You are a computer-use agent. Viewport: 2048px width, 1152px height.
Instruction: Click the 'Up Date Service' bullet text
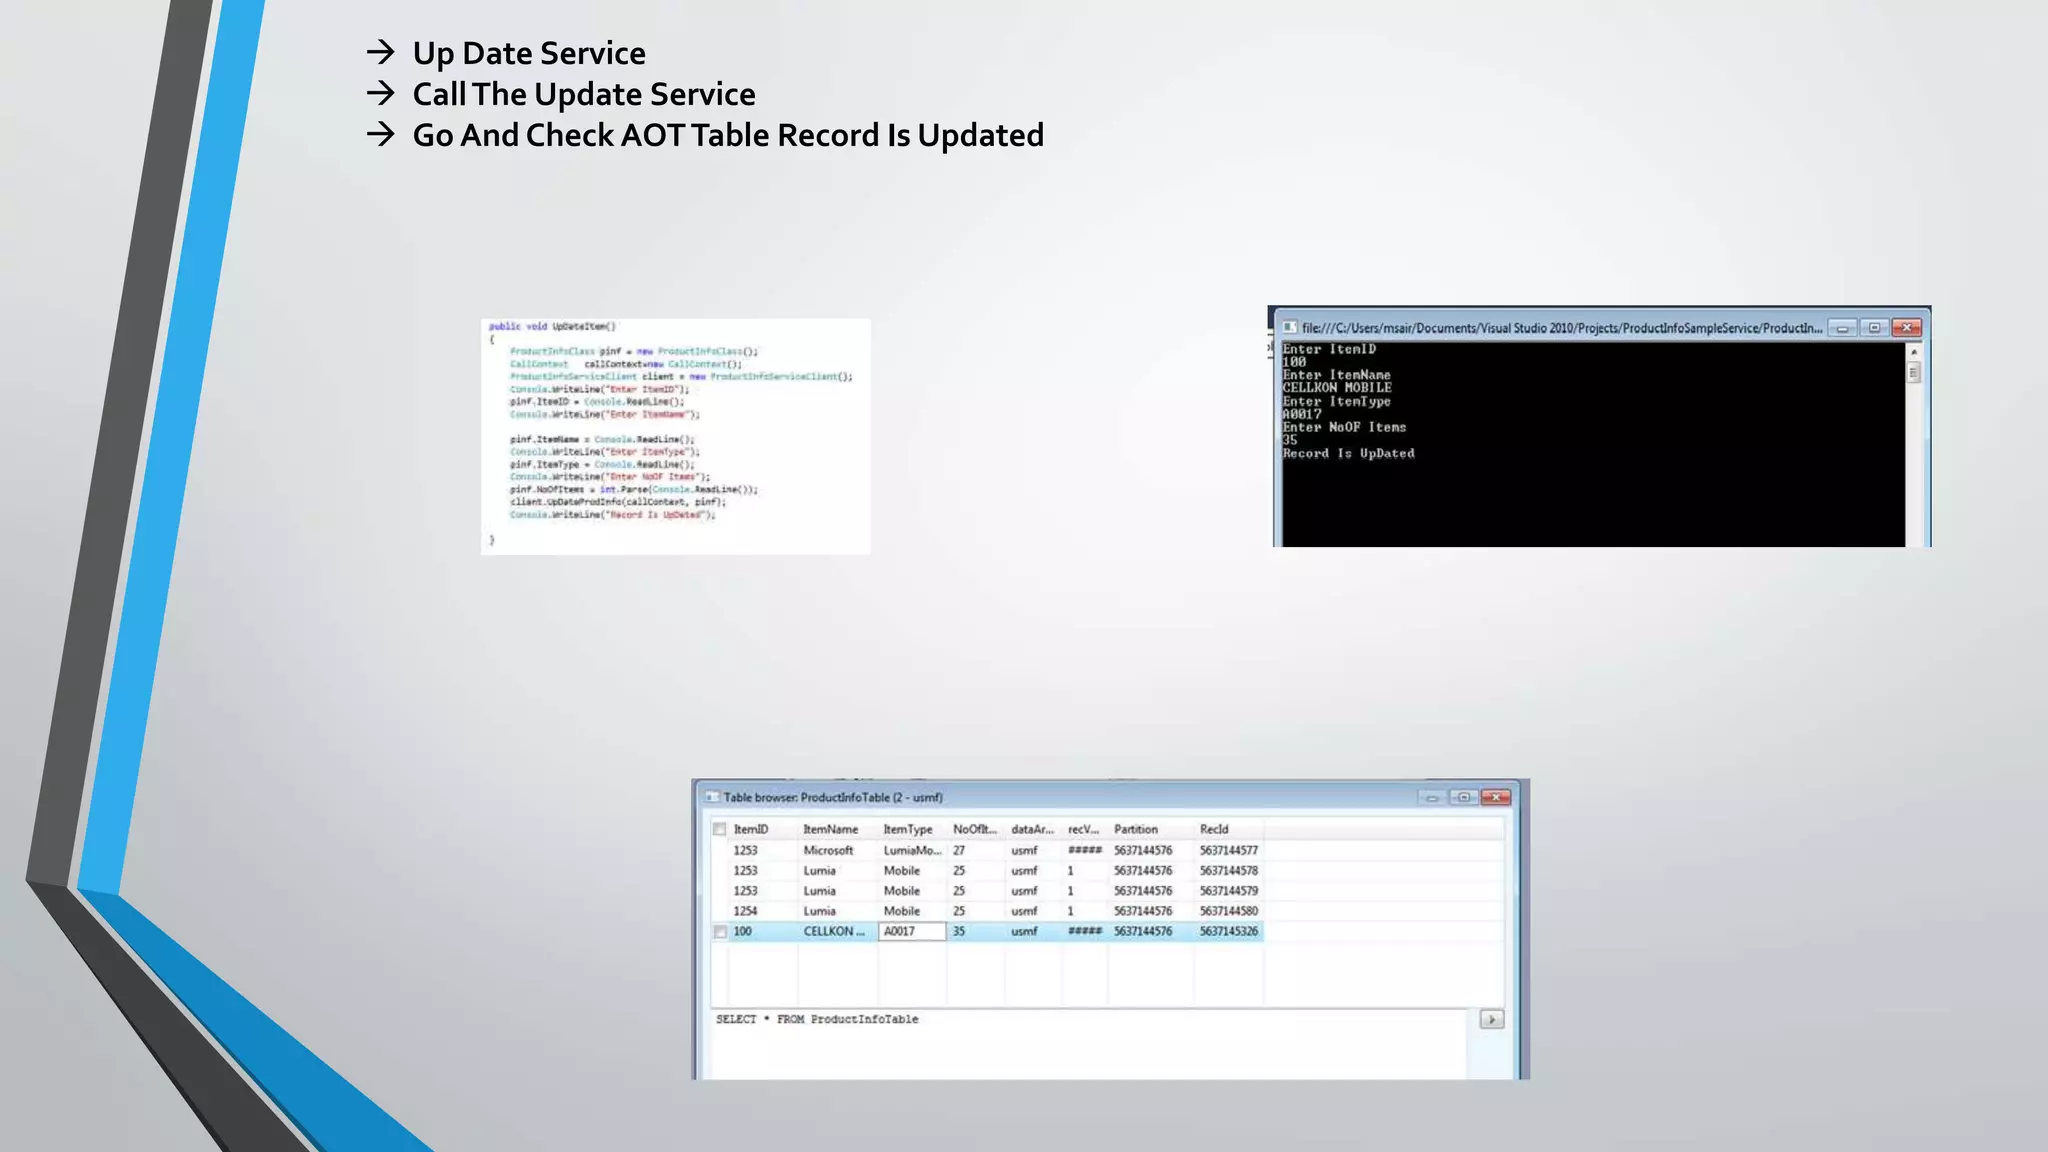click(529, 53)
